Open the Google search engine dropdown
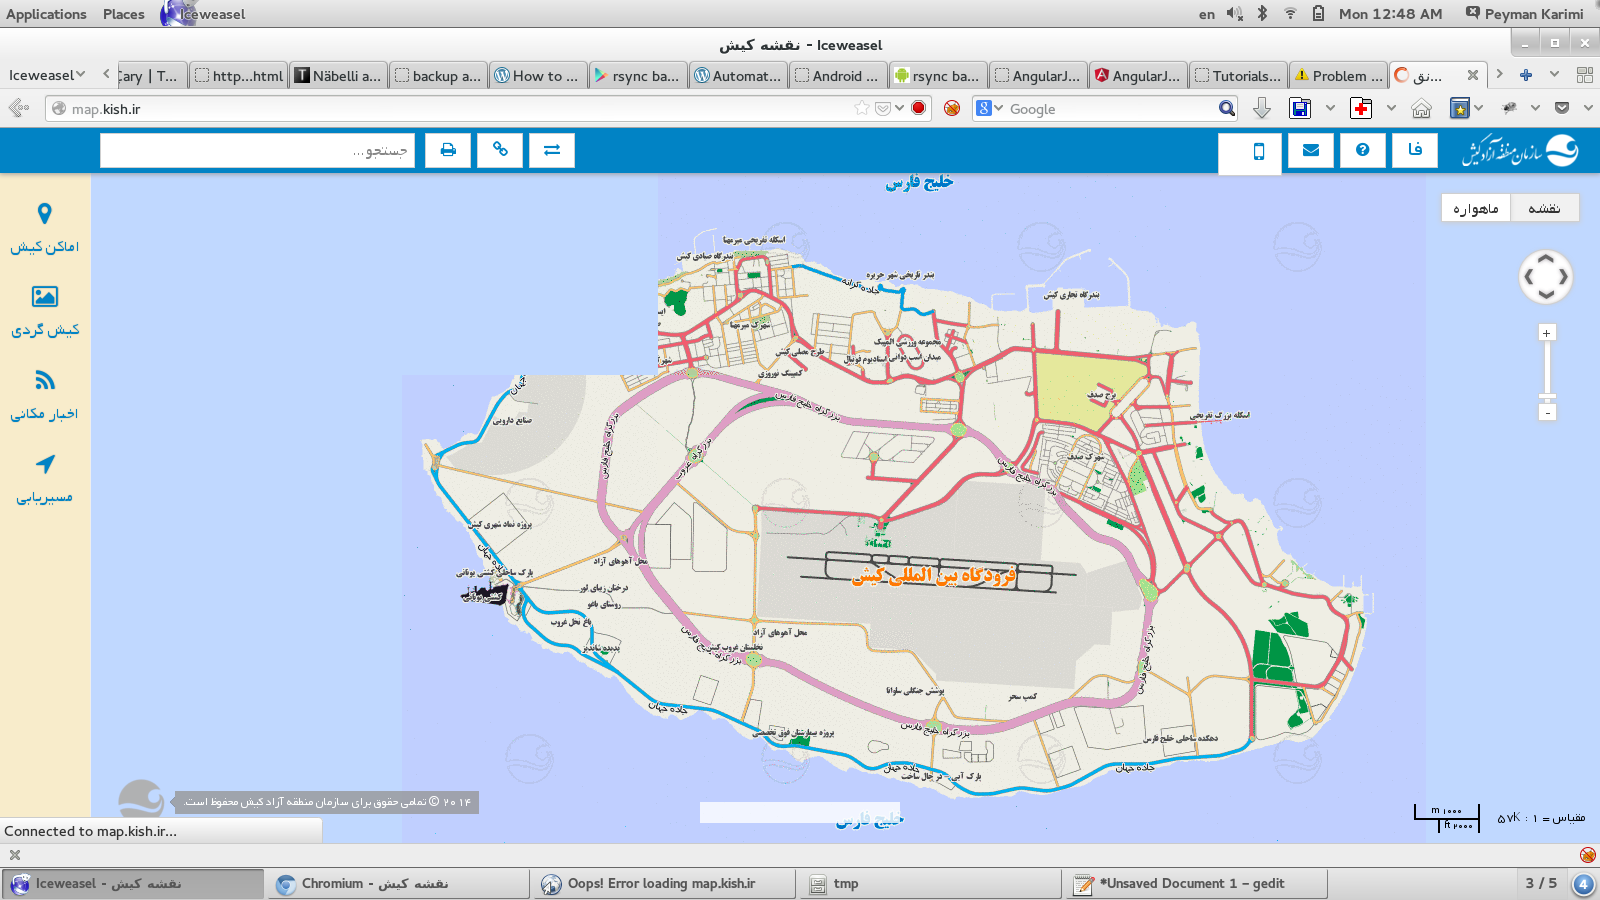The height and width of the screenshot is (900, 1600). tap(989, 109)
